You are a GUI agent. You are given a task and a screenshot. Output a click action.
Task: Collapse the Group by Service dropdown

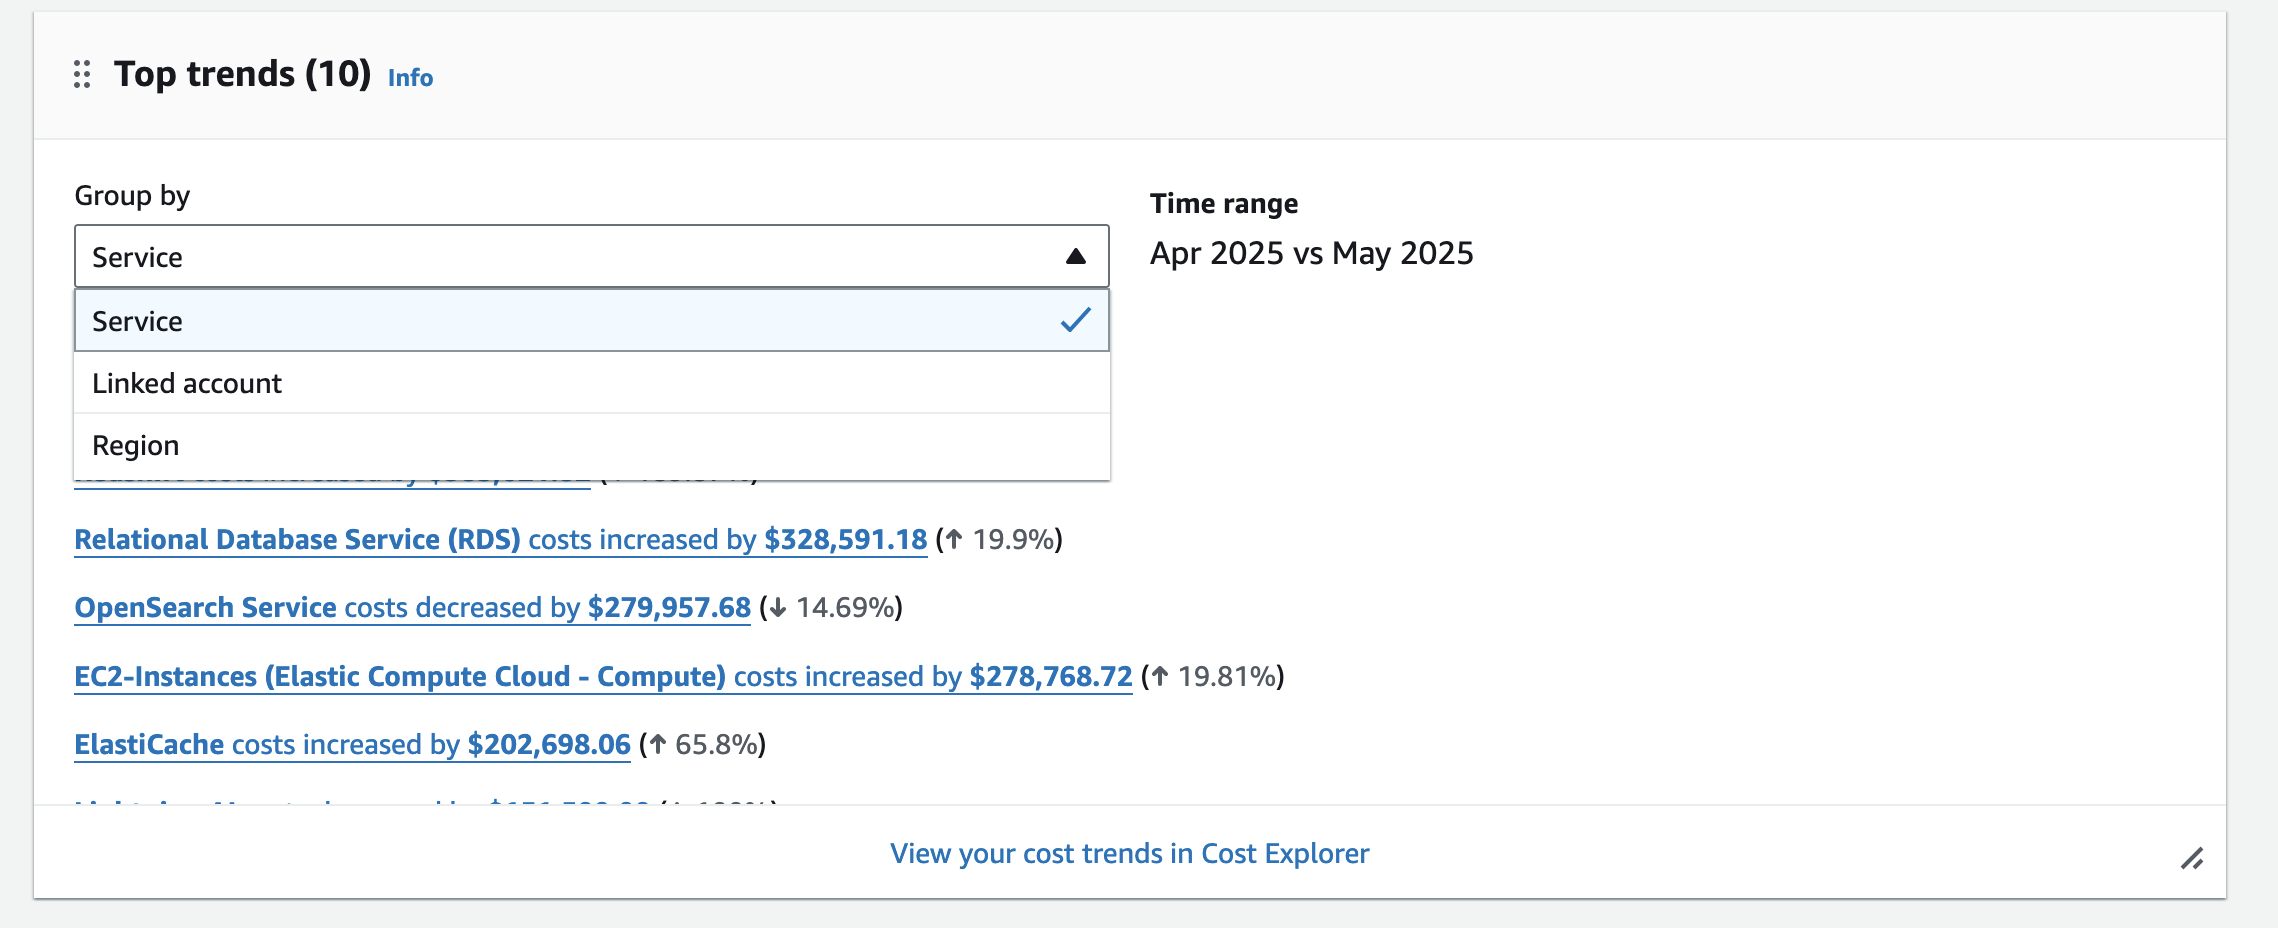pyautogui.click(x=592, y=257)
